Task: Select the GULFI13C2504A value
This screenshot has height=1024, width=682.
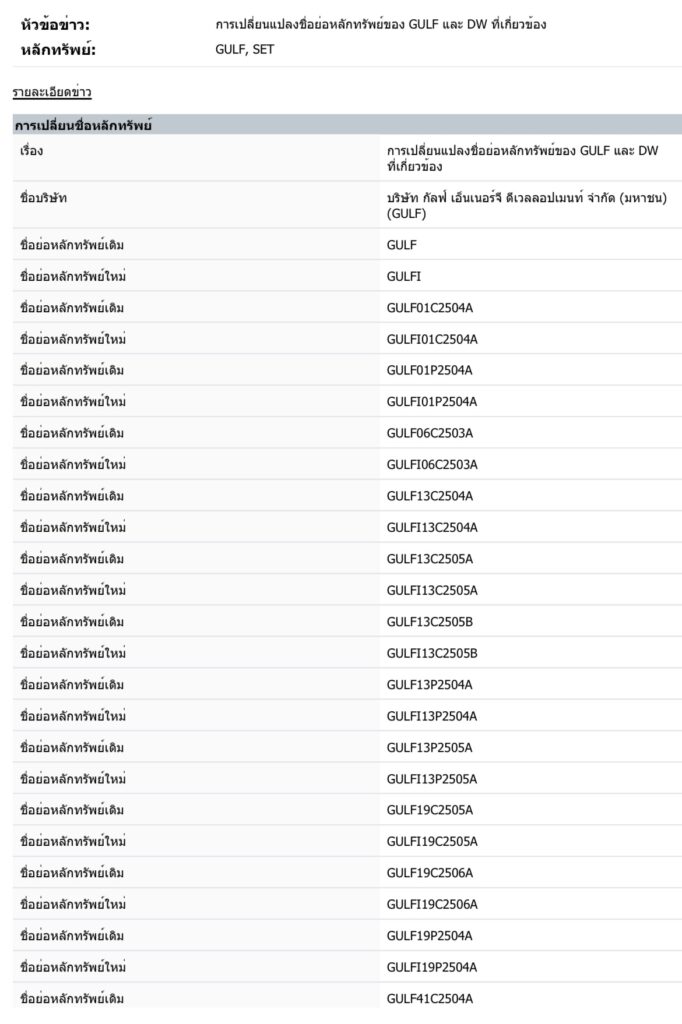Action: [x=432, y=527]
